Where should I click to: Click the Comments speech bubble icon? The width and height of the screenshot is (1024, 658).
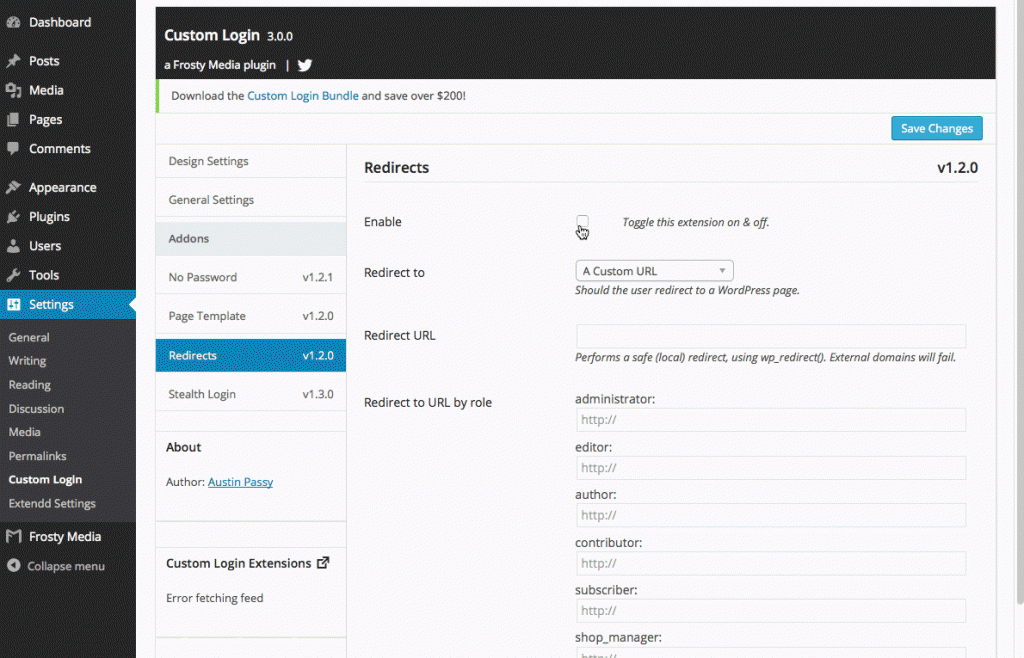[13, 149]
